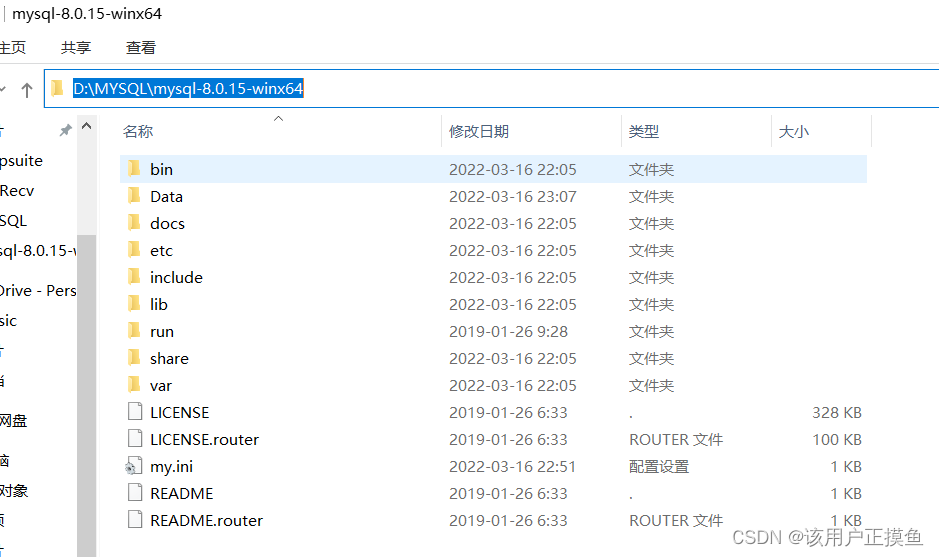
Task: Sort by 大小 column header
Action: click(793, 131)
